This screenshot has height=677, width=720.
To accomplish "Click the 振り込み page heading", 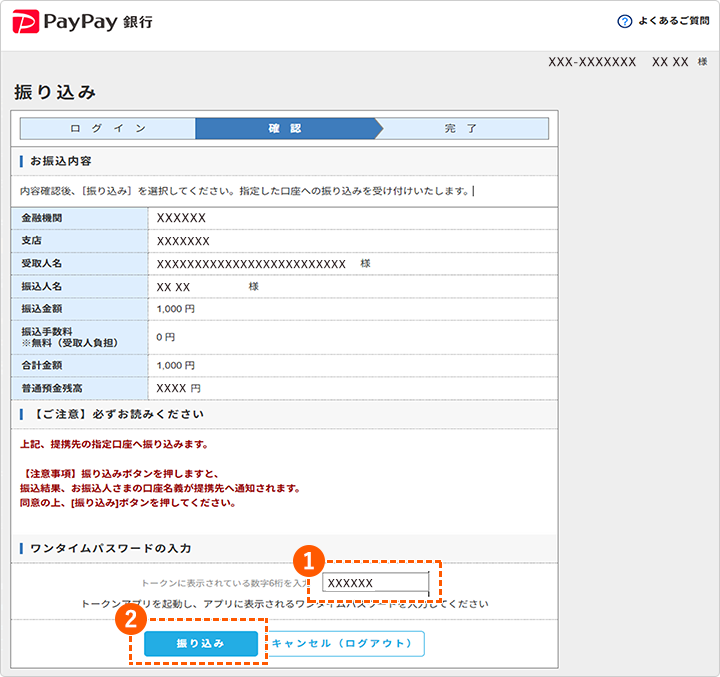I will (x=55, y=92).
